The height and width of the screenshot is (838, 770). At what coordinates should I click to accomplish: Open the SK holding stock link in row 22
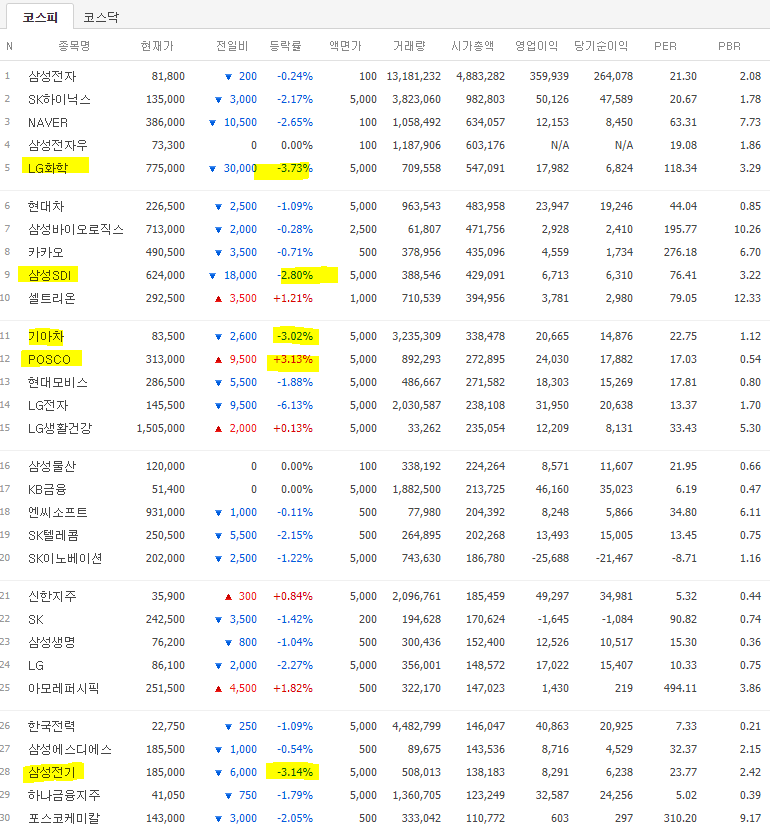(x=36, y=619)
